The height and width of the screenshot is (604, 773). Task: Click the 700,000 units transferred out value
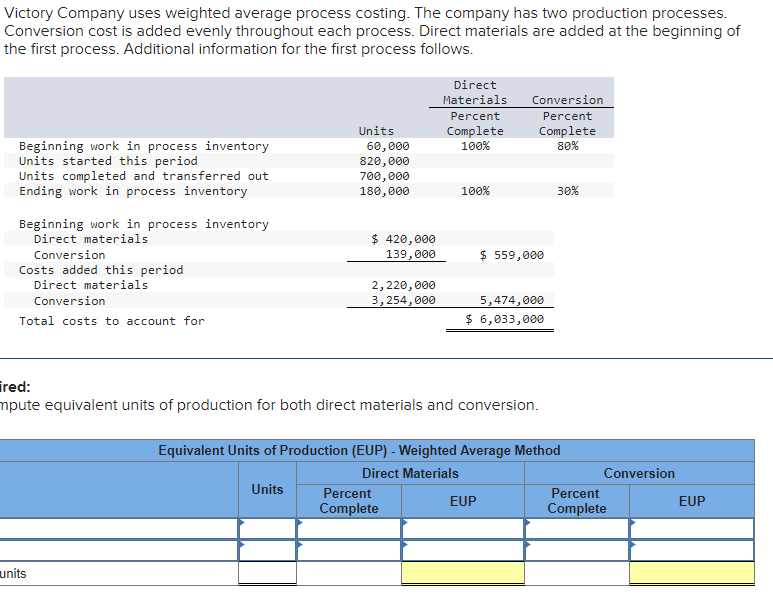pyautogui.click(x=385, y=176)
